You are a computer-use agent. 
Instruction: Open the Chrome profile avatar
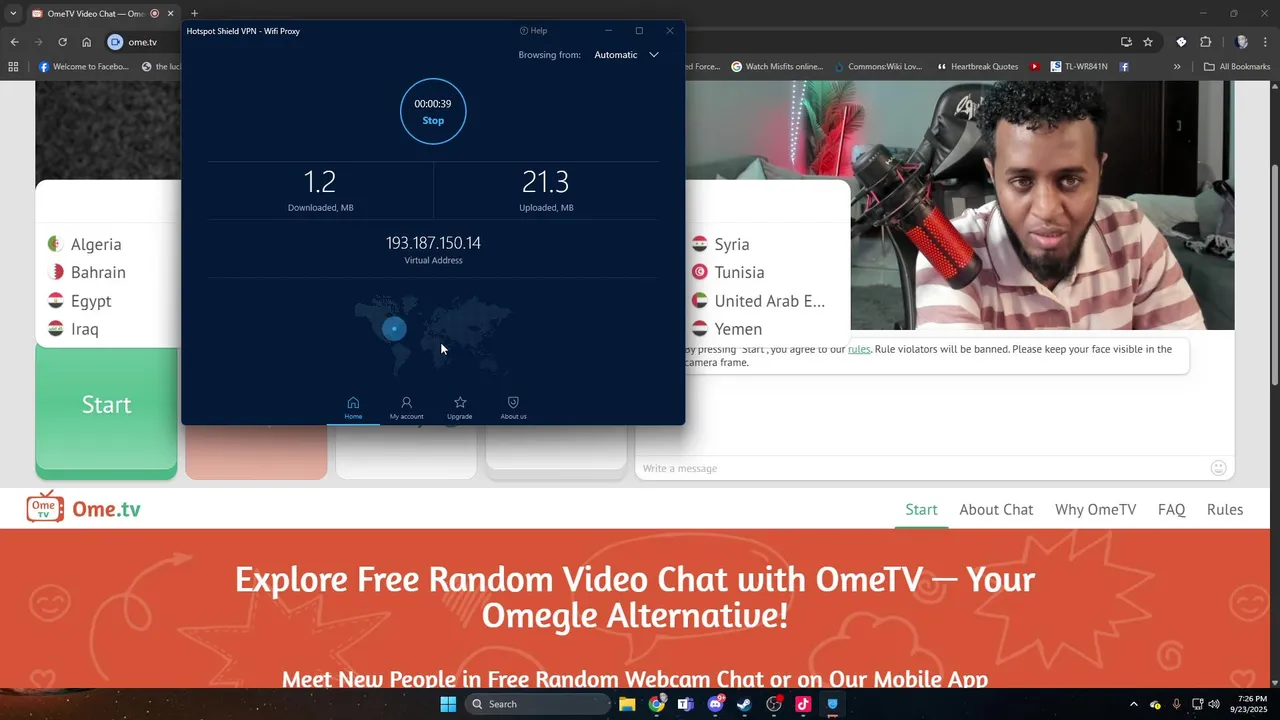pyautogui.click(x=1242, y=42)
